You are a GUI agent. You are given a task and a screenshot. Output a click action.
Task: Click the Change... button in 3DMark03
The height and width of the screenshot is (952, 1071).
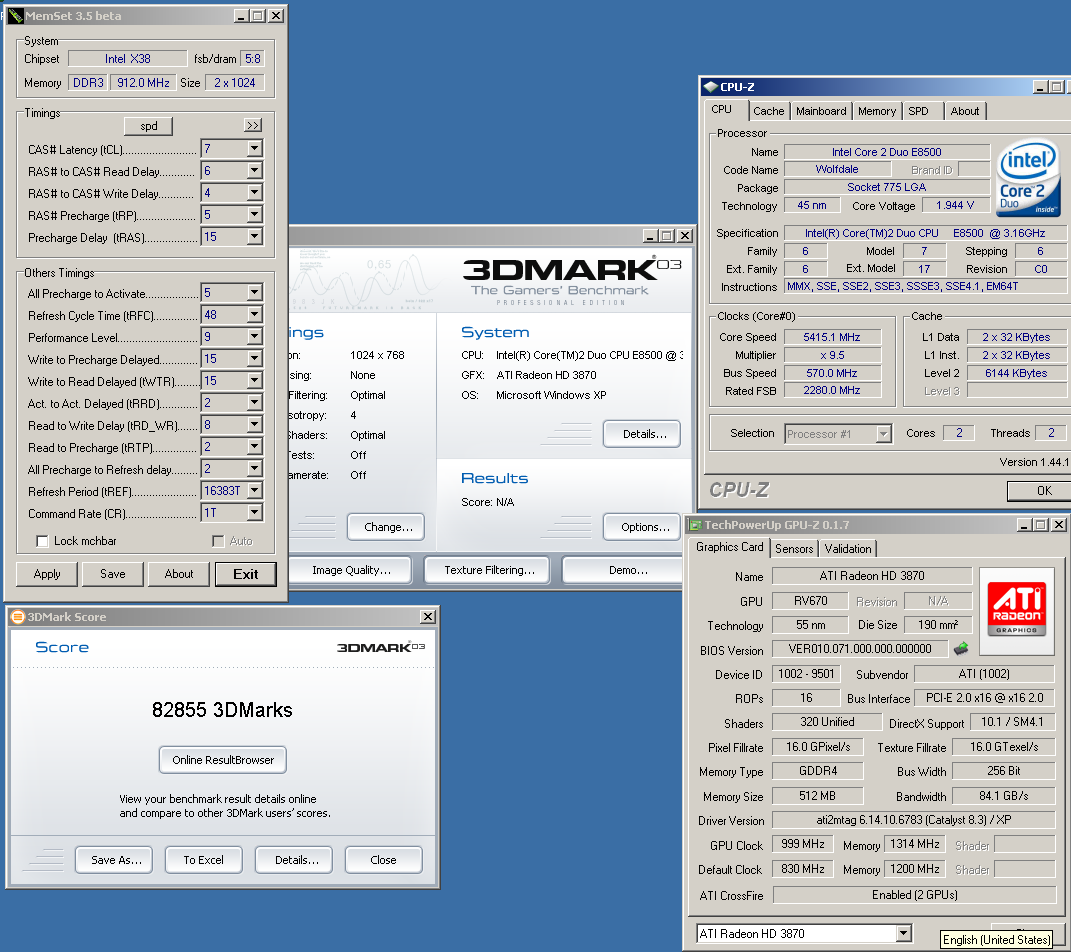point(386,527)
